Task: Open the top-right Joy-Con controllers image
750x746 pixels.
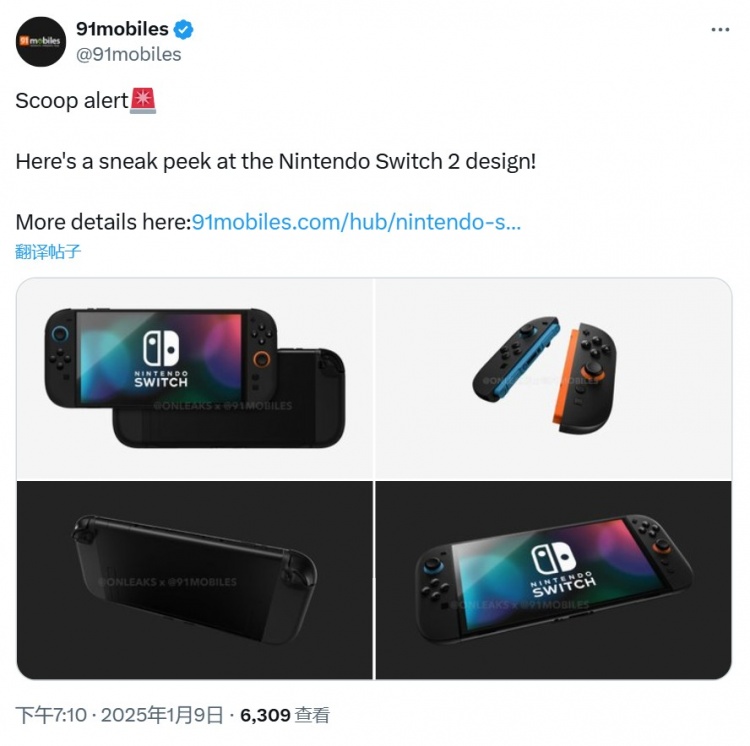Action: (x=553, y=378)
